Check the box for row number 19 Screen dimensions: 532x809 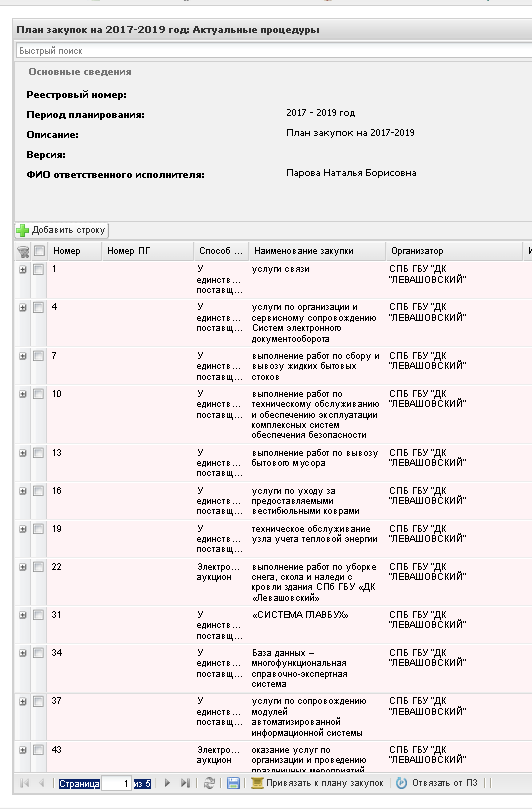point(39,529)
